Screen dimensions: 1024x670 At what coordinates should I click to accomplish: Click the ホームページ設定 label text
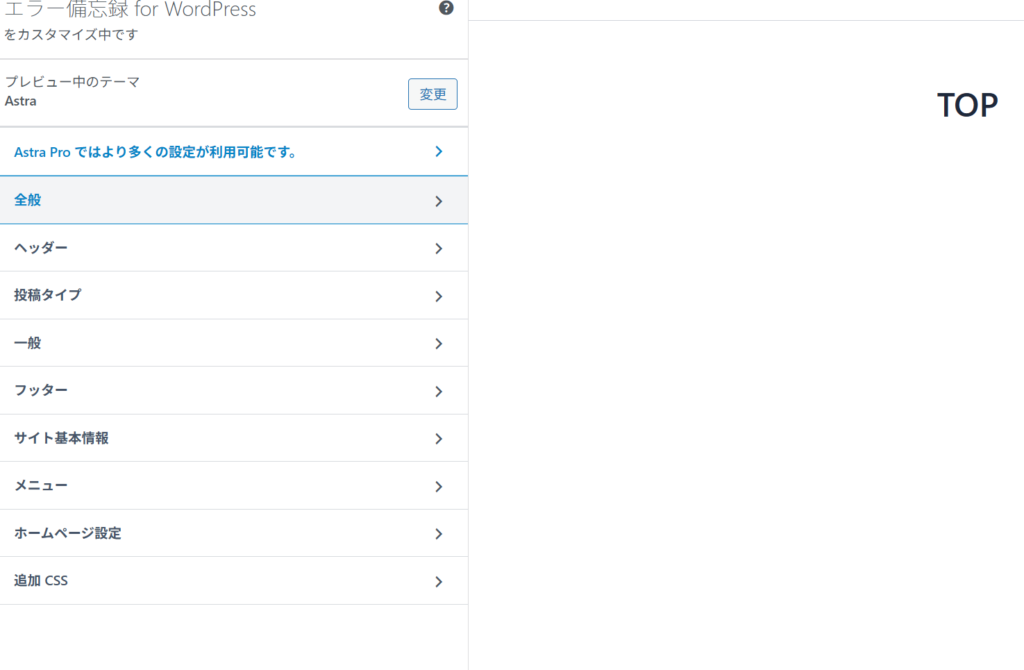coord(68,533)
